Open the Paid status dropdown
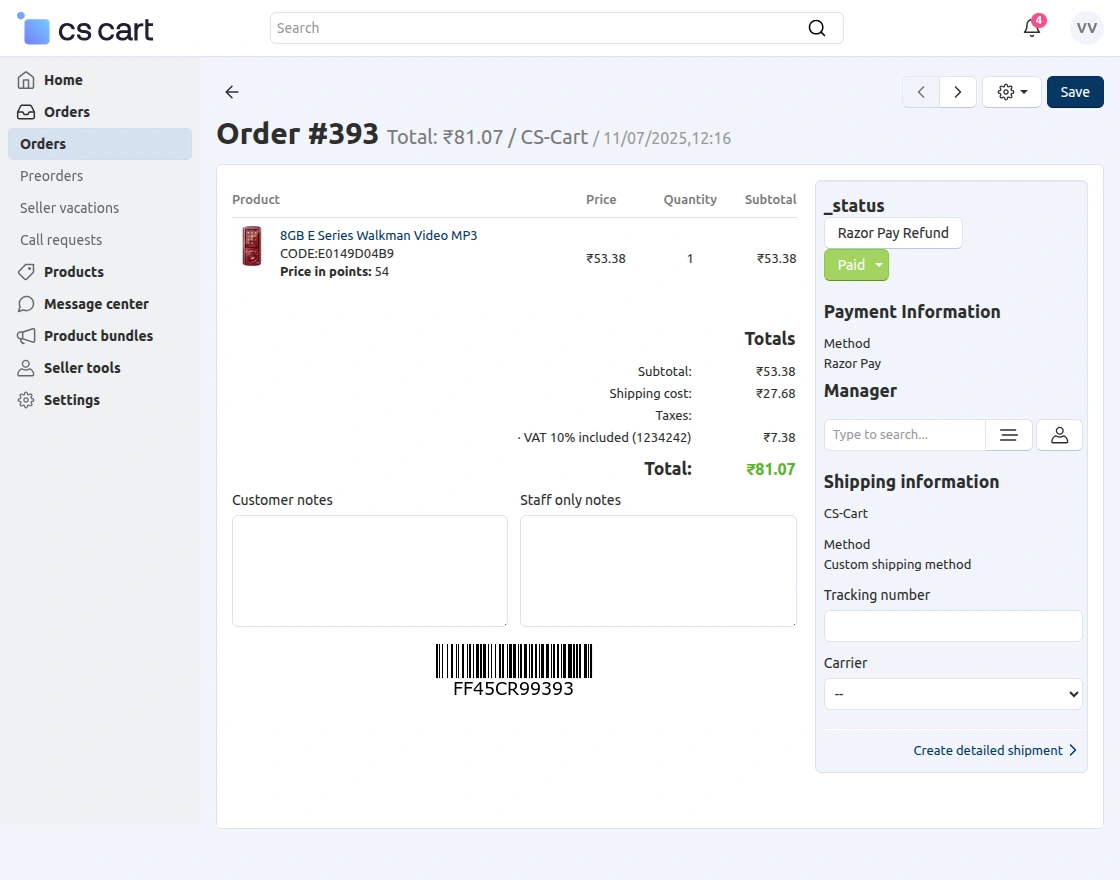This screenshot has height=880, width=1120. coord(856,264)
